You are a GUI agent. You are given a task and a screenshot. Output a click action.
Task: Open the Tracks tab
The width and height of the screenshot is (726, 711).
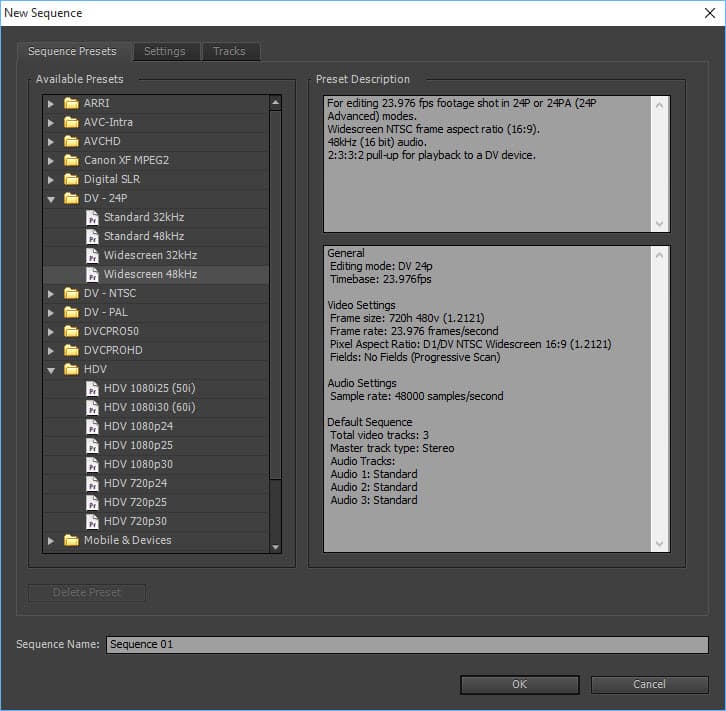(230, 51)
